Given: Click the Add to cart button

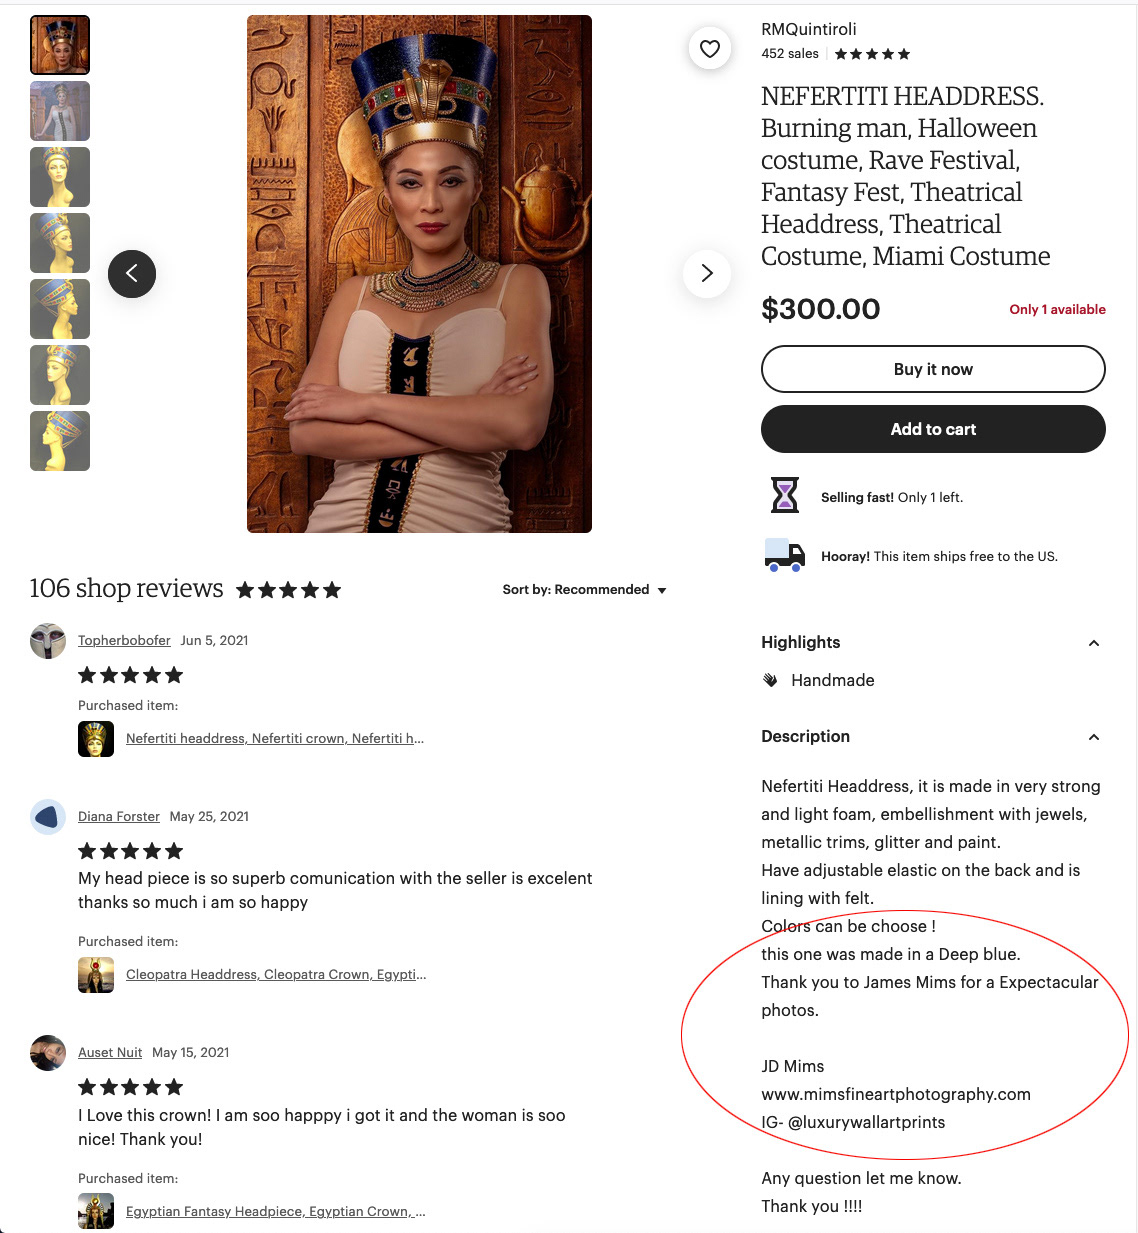Looking at the screenshot, I should coord(933,429).
